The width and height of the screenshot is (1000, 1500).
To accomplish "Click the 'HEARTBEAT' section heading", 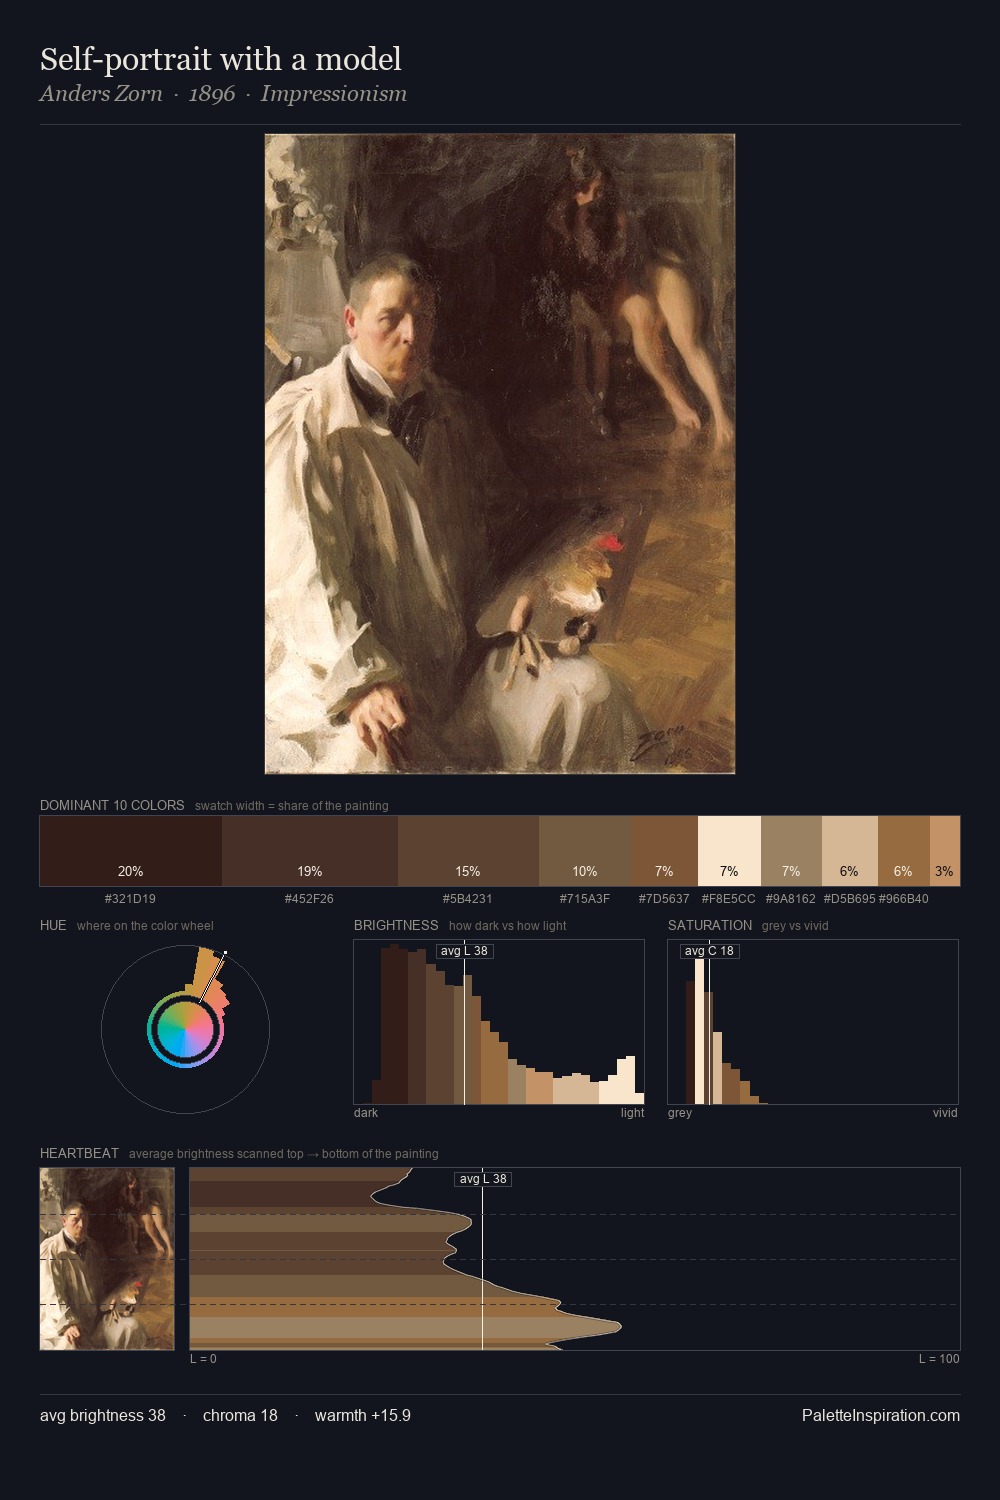I will [79, 1153].
